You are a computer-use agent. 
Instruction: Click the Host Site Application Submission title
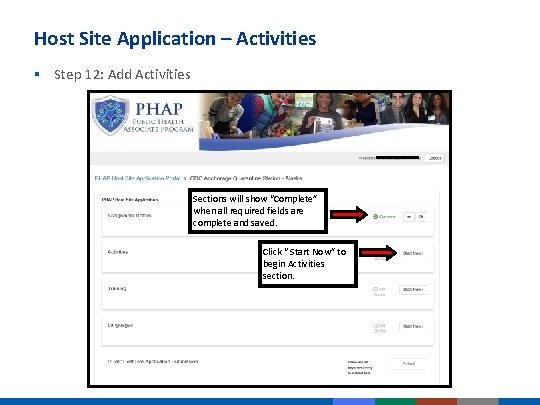[x=153, y=362]
